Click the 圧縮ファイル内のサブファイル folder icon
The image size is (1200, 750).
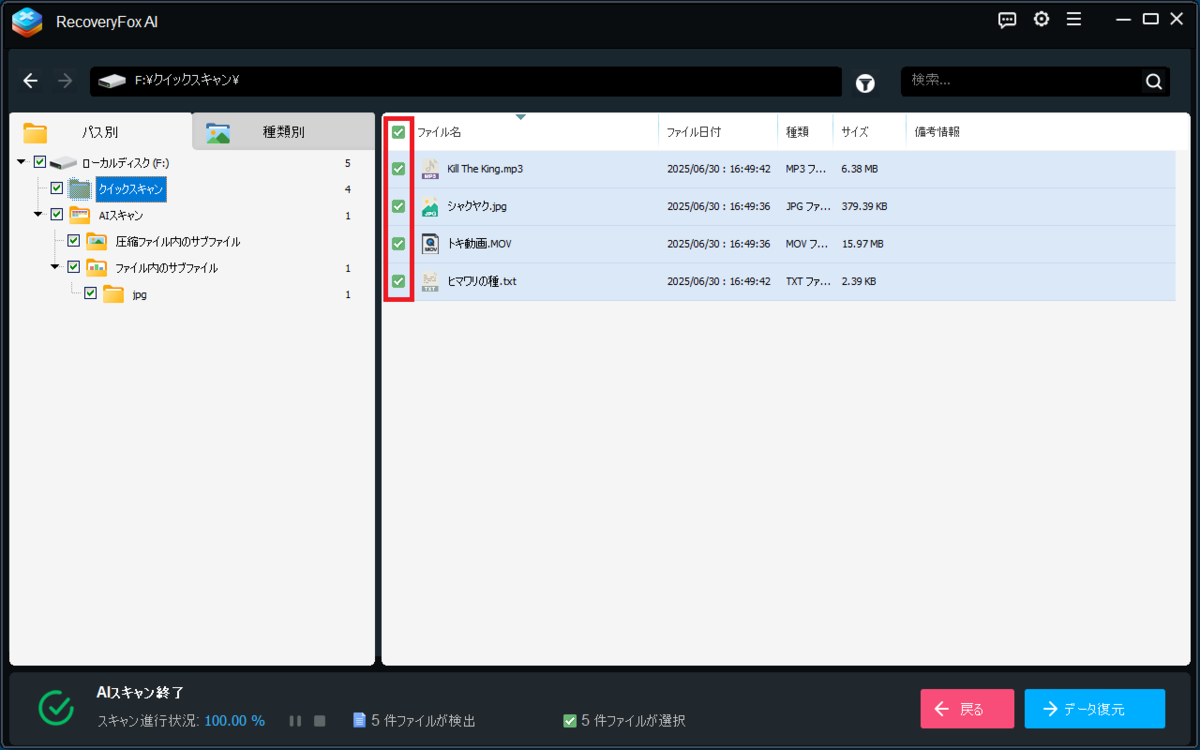(97, 241)
